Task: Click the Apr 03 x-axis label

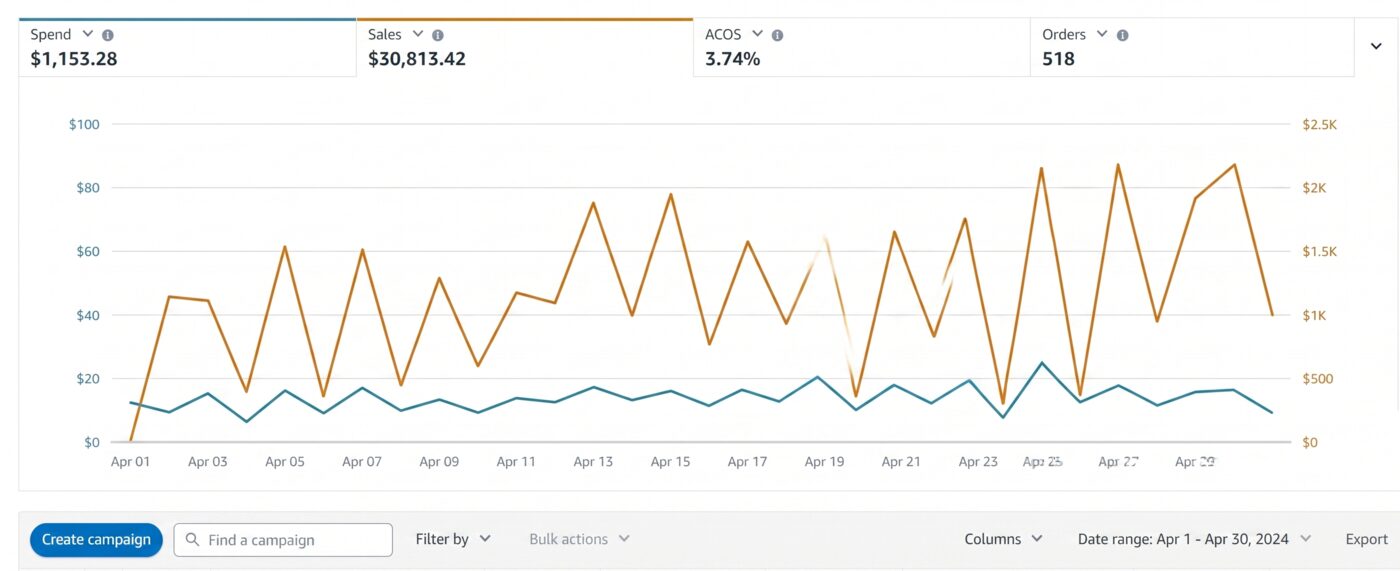Action: click(x=207, y=462)
